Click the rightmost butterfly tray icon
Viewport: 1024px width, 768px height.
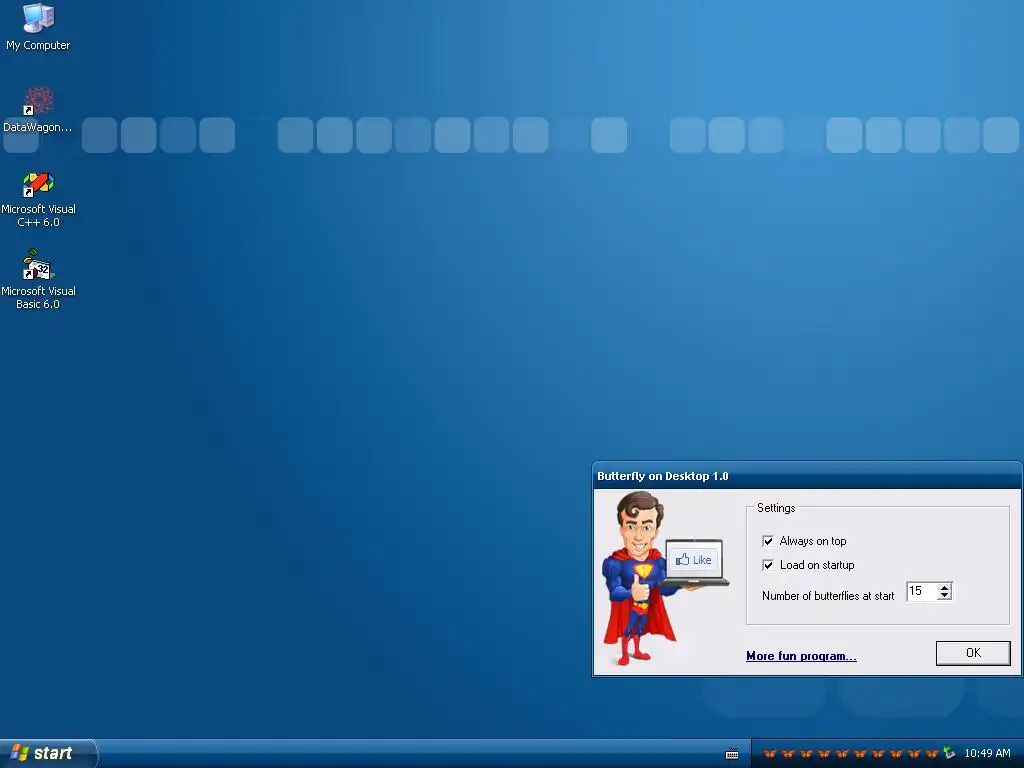(x=932, y=754)
